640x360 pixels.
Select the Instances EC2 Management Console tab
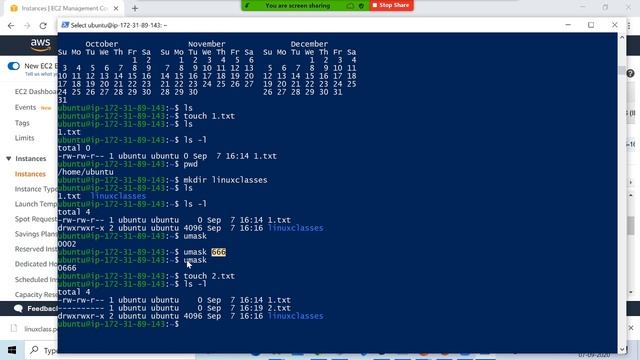(x=64, y=8)
